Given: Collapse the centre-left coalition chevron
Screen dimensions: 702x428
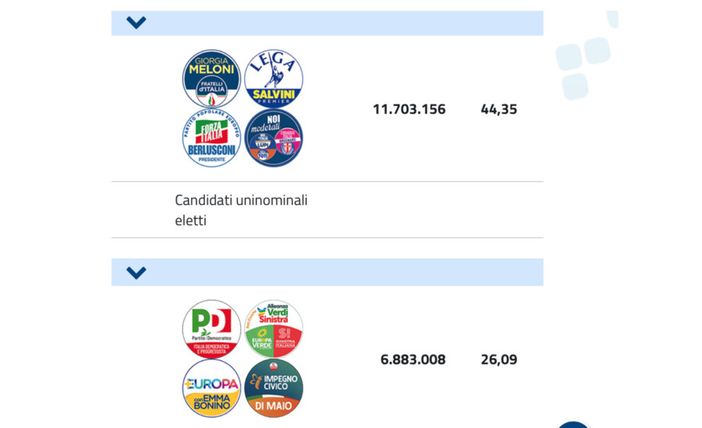Looking at the screenshot, I should click(x=137, y=272).
